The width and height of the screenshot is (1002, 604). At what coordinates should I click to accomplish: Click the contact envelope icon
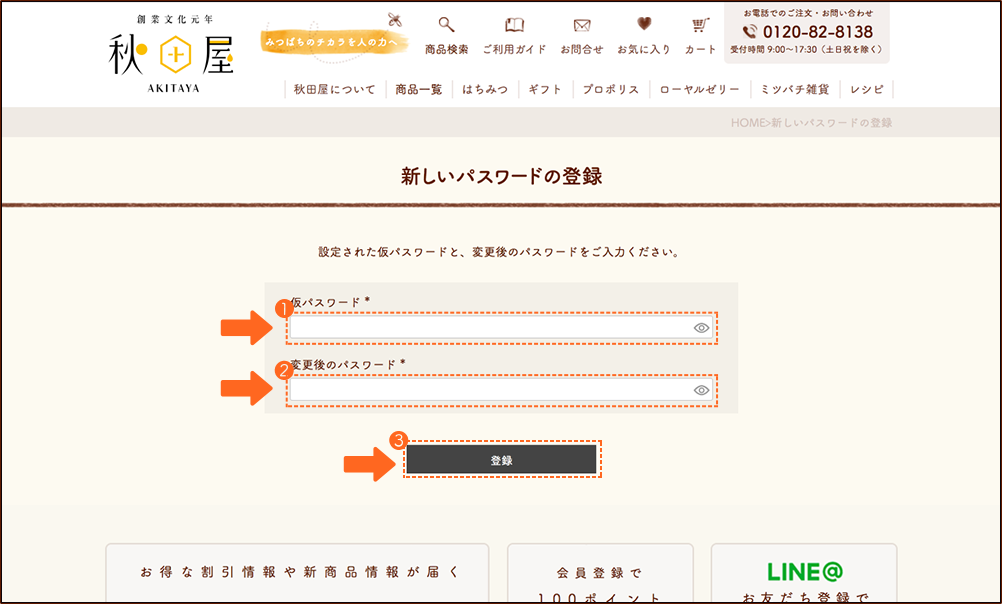[581, 26]
